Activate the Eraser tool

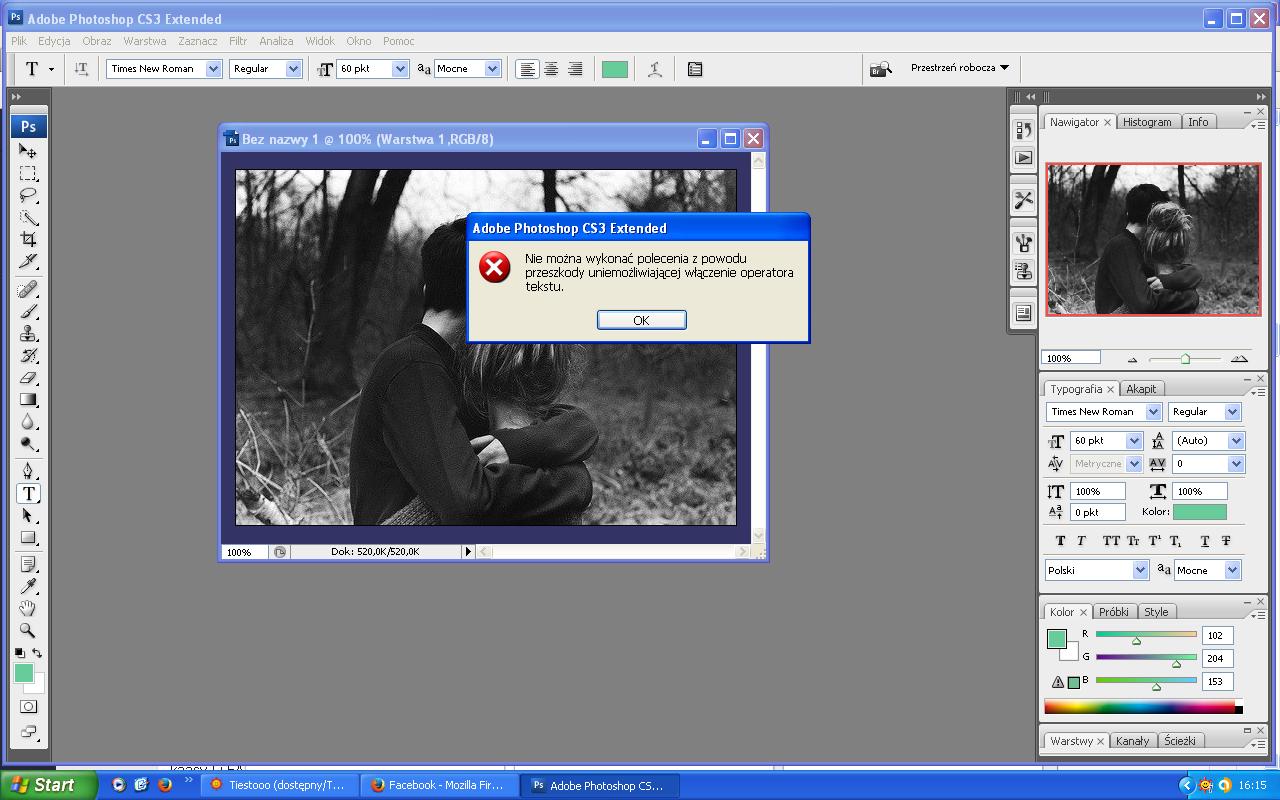[29, 378]
